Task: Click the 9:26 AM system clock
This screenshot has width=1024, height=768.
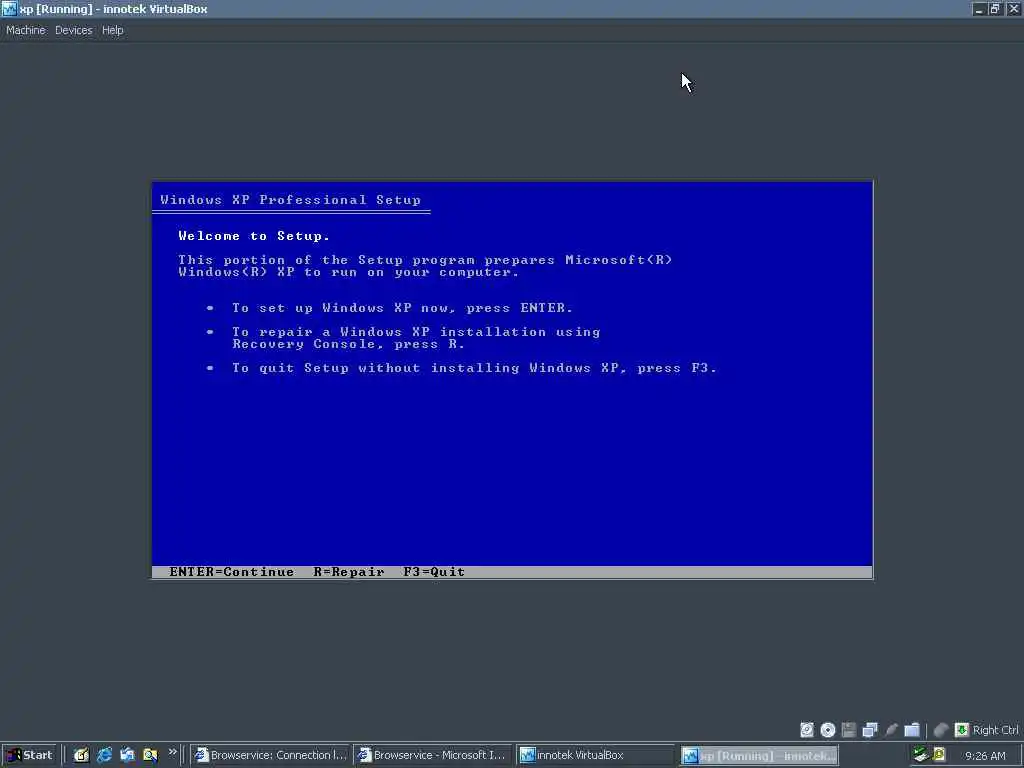Action: tap(985, 756)
